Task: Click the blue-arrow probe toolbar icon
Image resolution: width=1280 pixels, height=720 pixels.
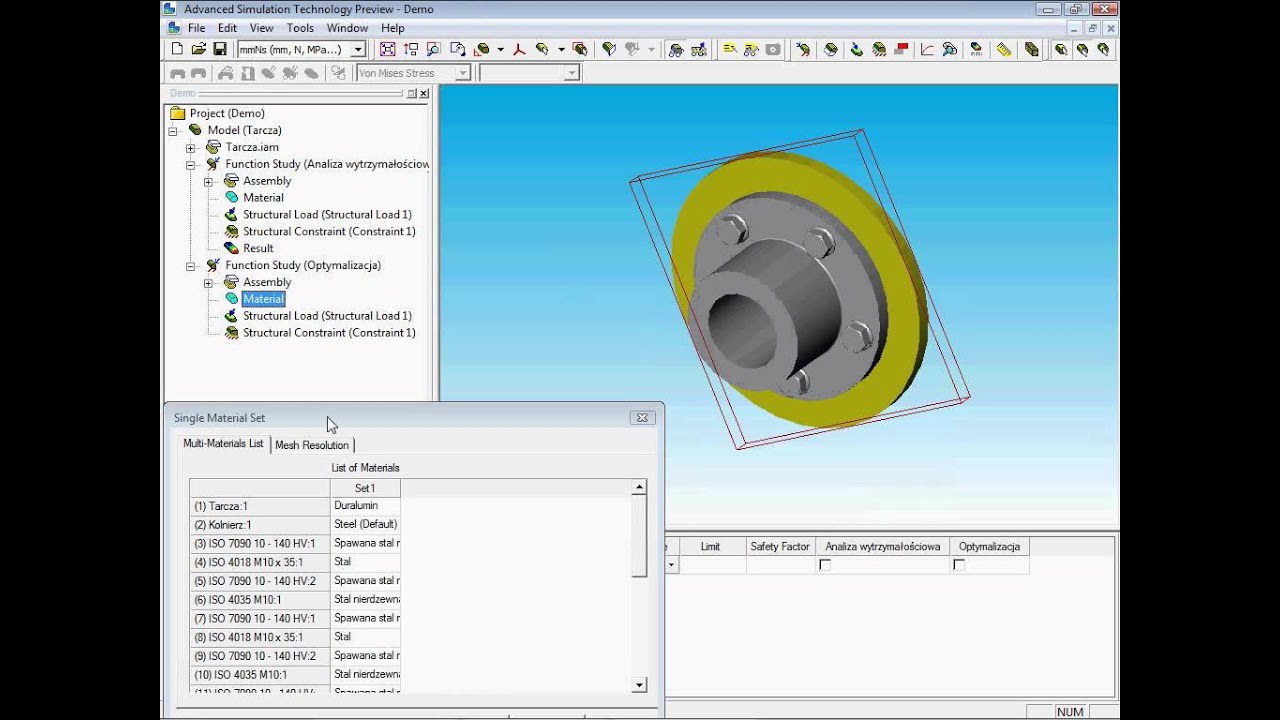Action: point(804,49)
